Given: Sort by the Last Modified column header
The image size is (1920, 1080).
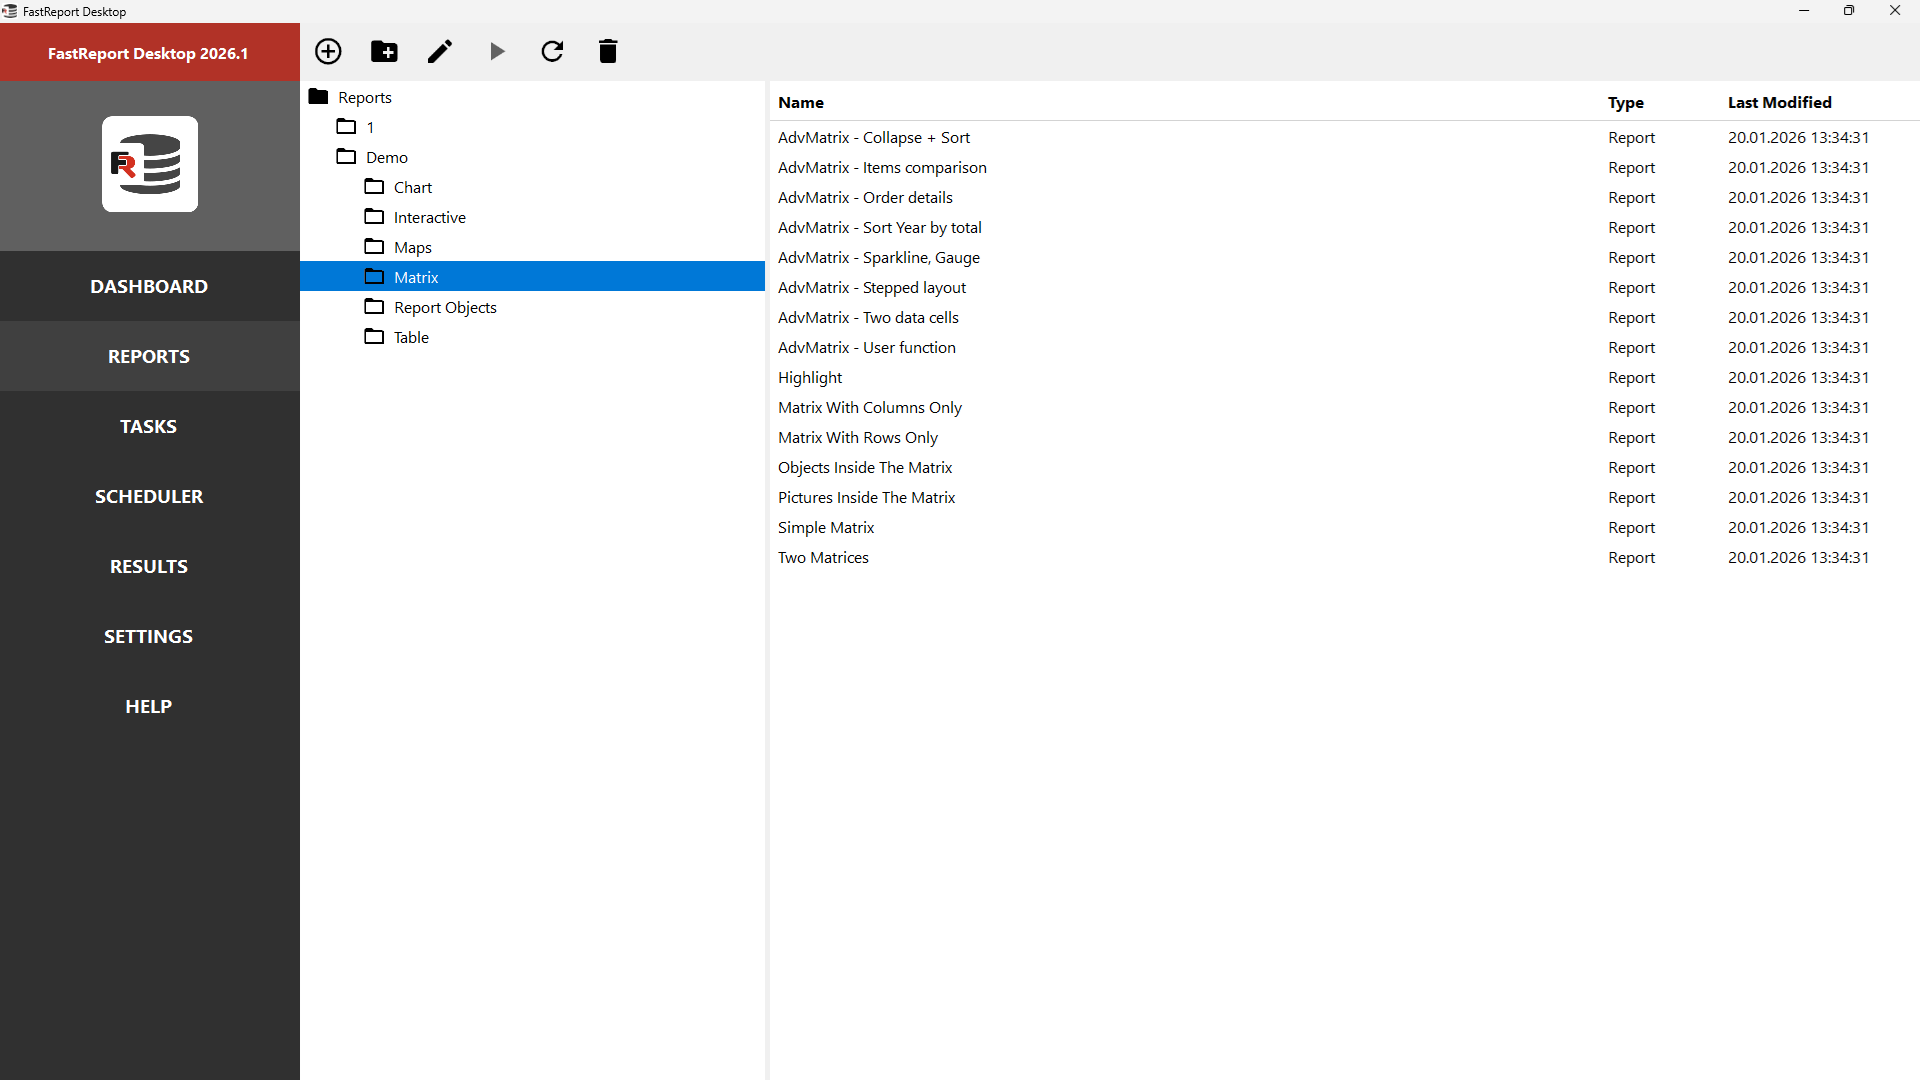Looking at the screenshot, I should coord(1779,102).
